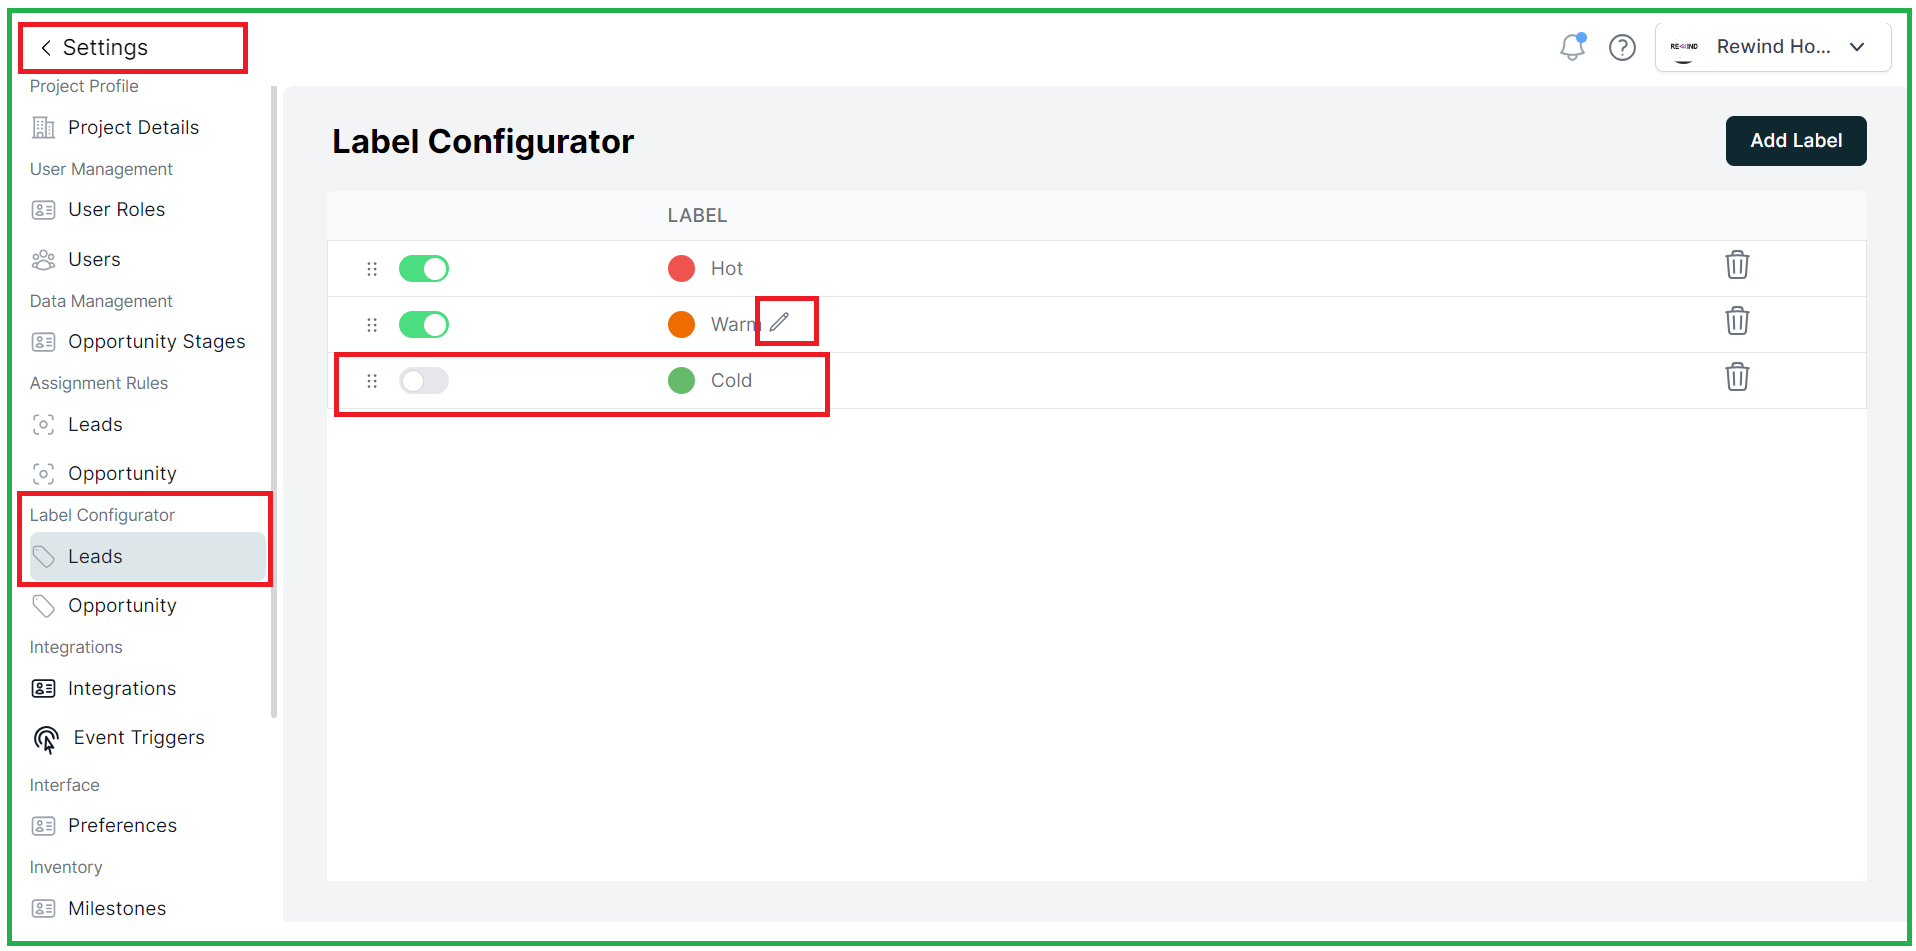The image size is (1916, 951).
Task: Go back using the Settings chevron
Action: 46,48
